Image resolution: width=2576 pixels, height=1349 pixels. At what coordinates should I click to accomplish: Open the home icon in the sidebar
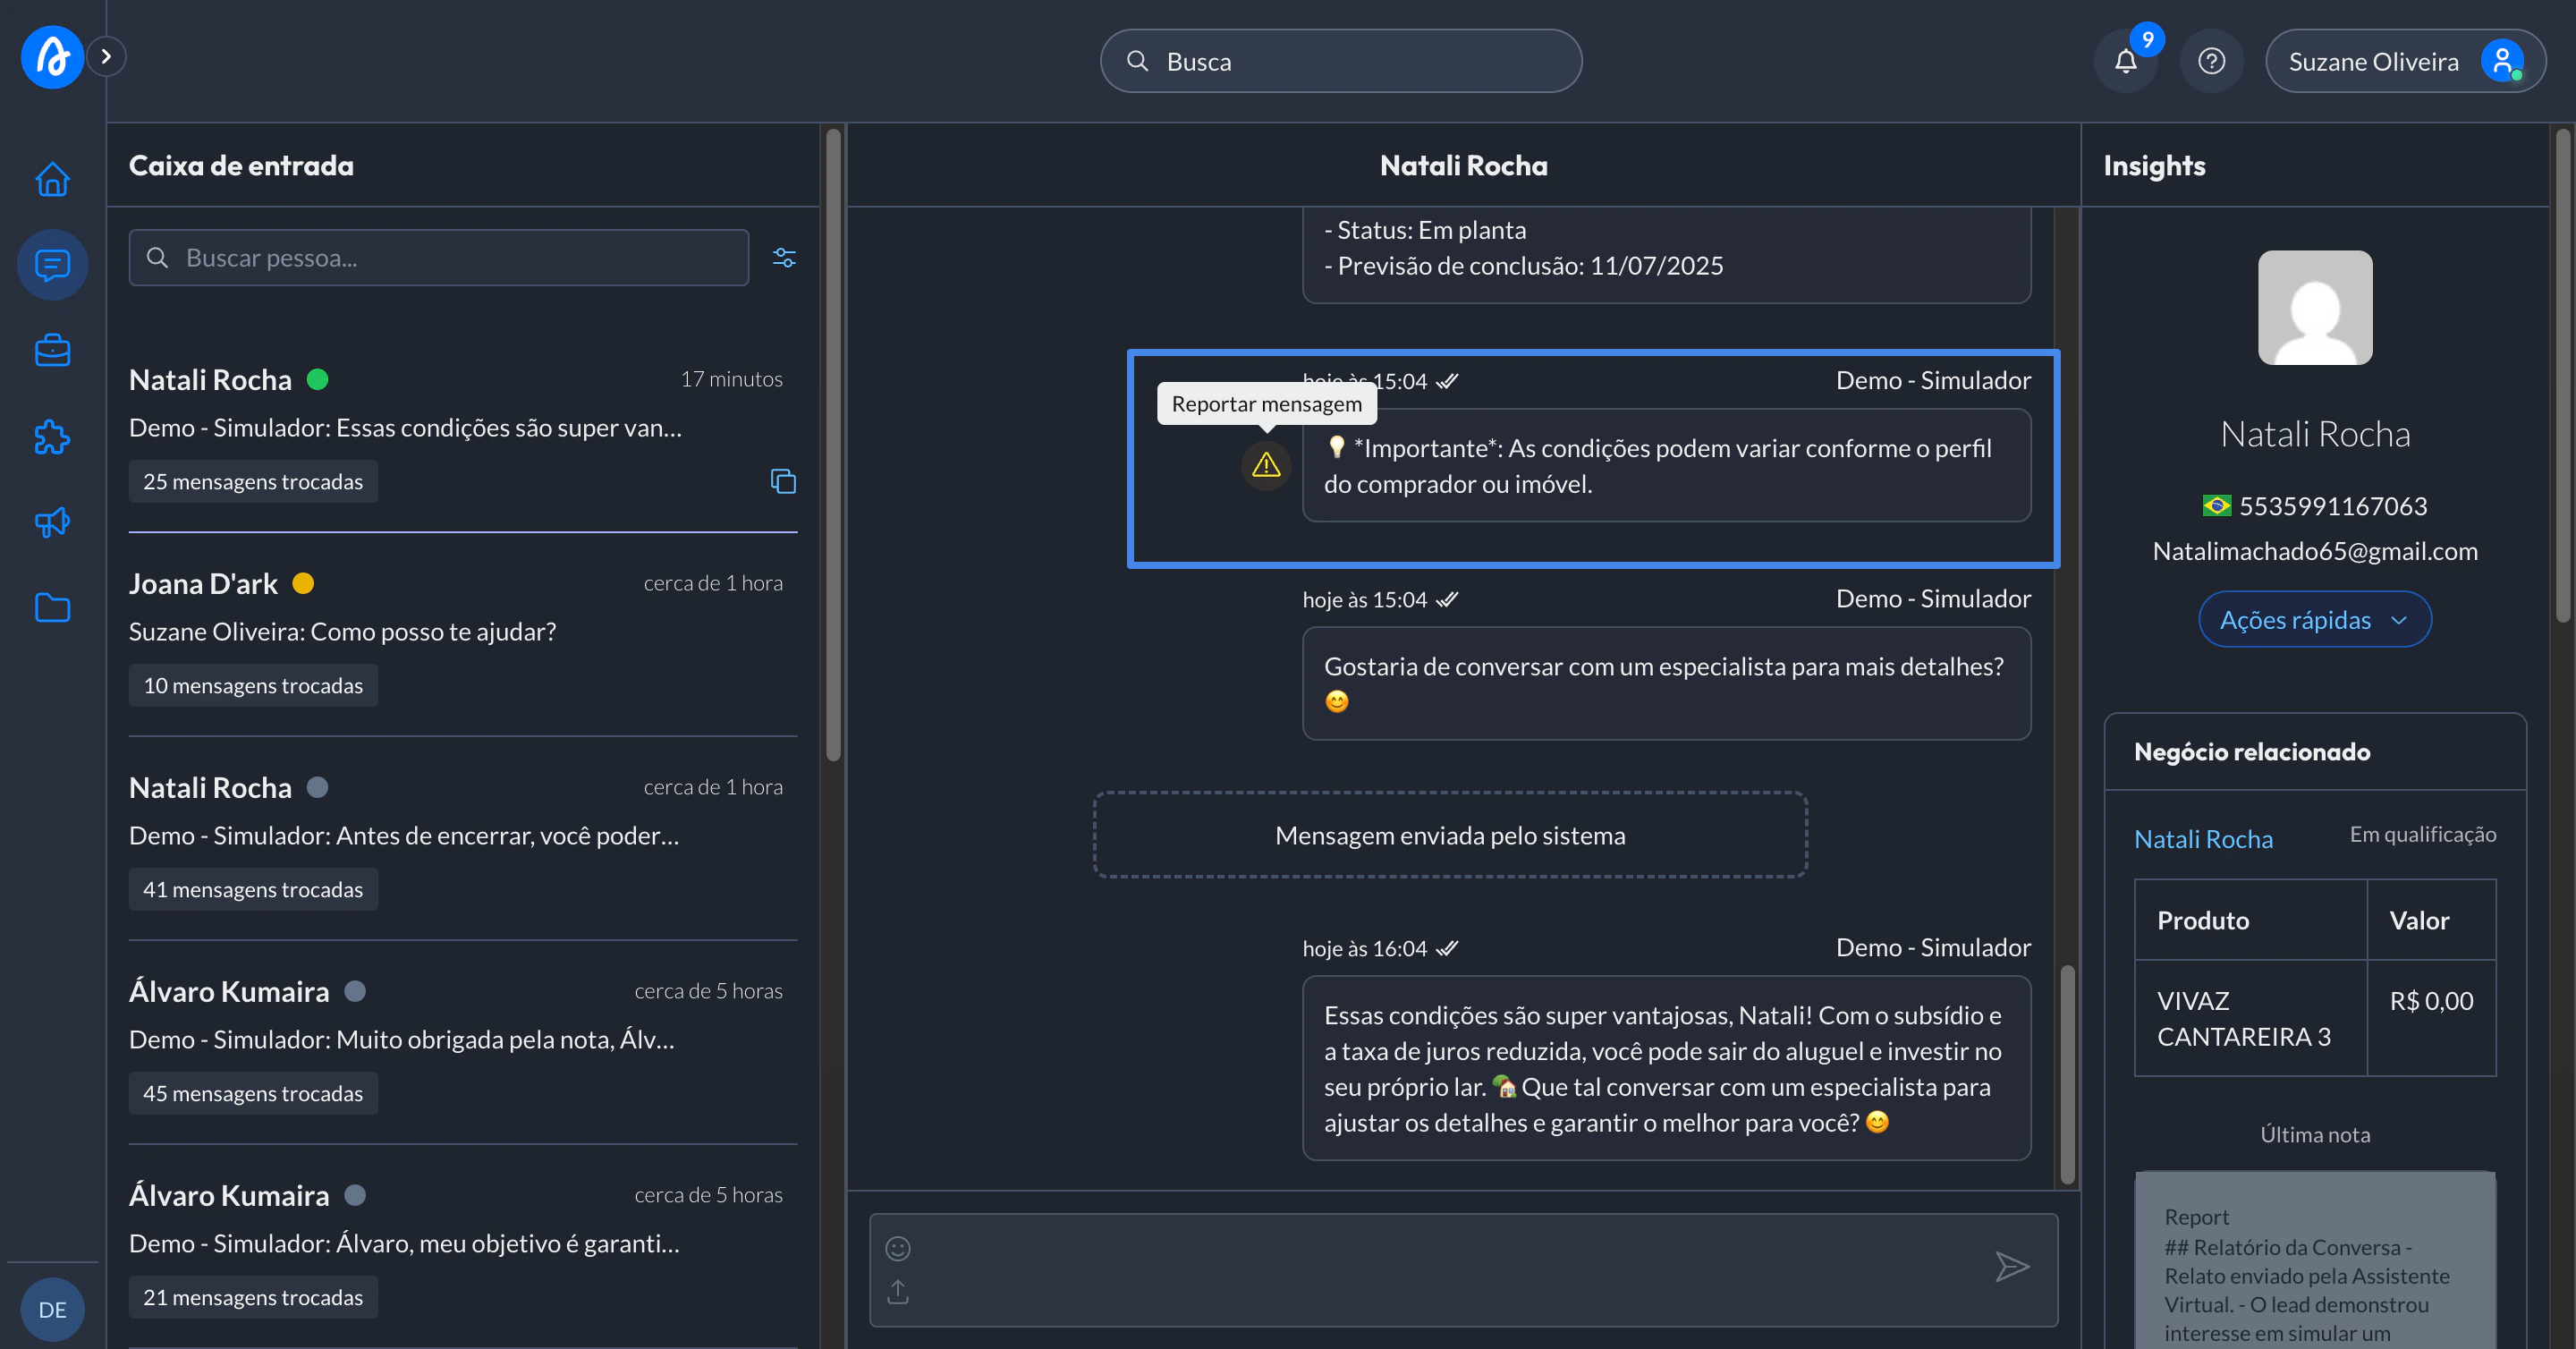(x=52, y=179)
